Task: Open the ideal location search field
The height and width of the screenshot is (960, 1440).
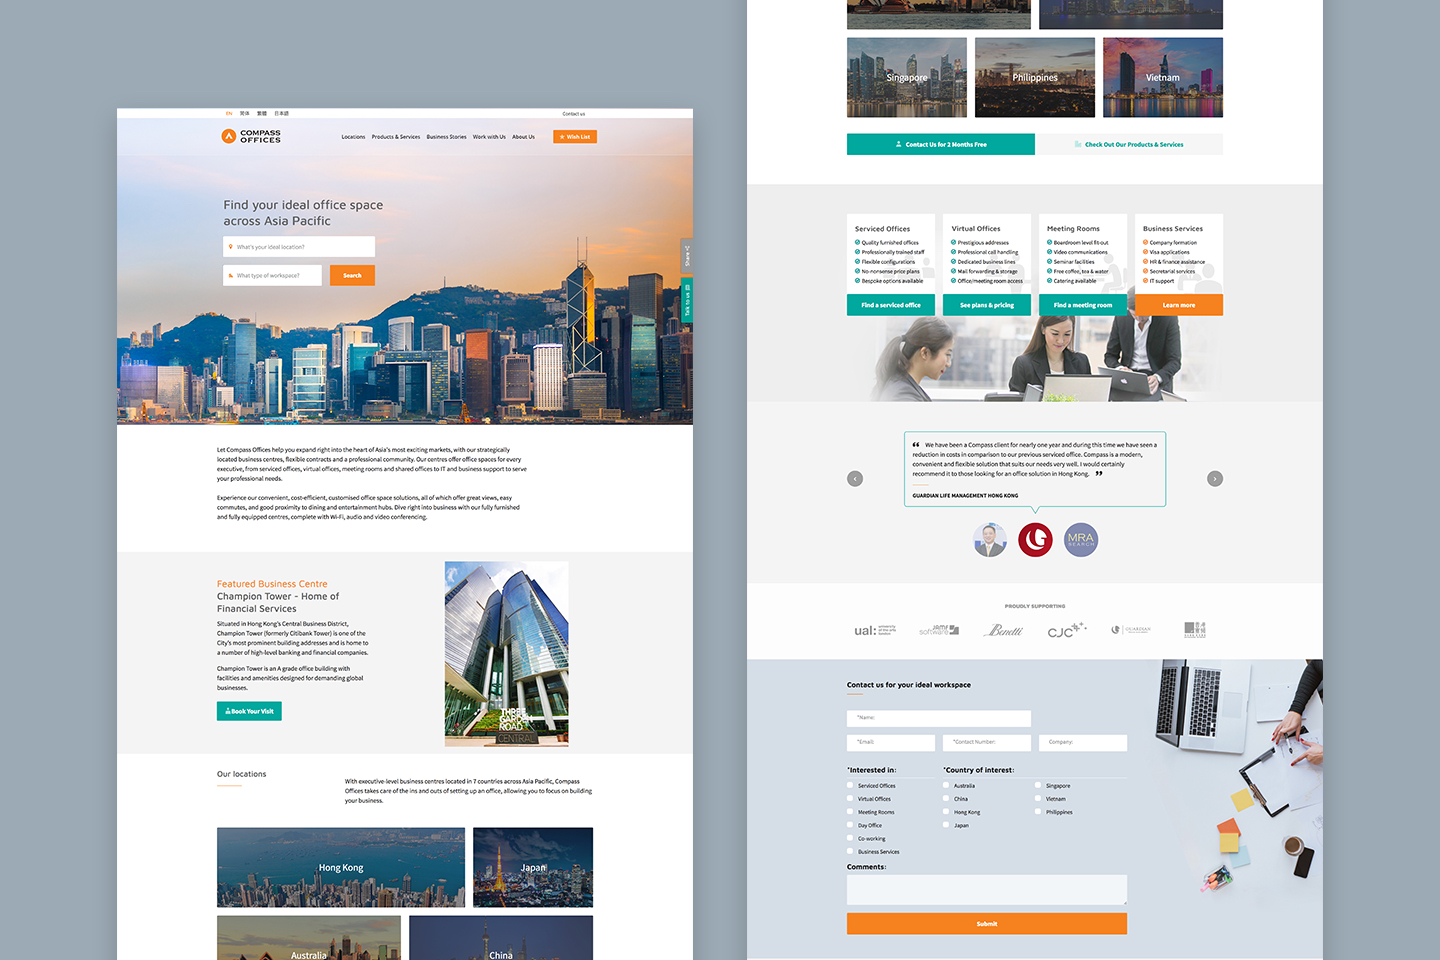Action: click(x=299, y=247)
